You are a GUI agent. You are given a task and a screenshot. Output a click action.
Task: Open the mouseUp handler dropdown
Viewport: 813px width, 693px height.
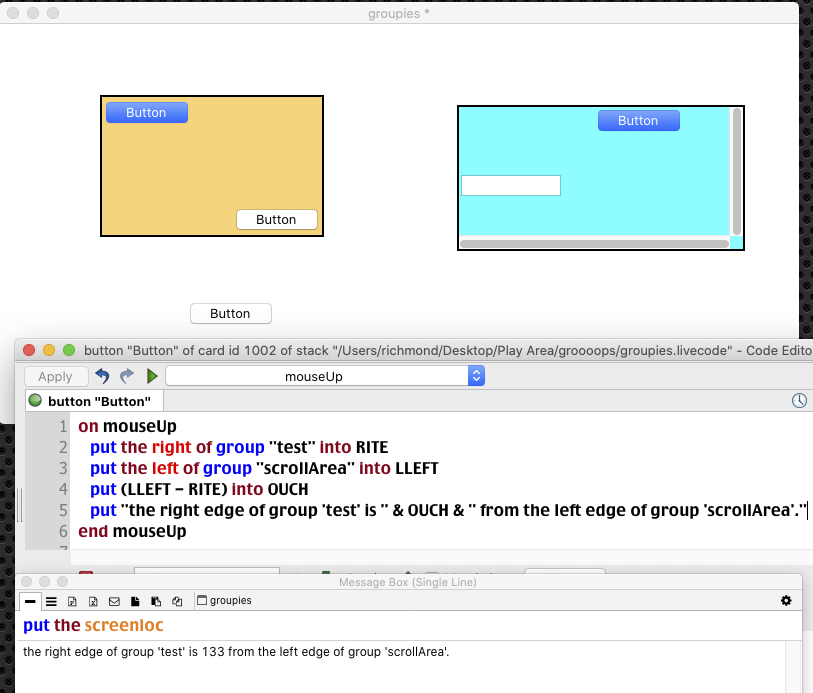(325, 376)
